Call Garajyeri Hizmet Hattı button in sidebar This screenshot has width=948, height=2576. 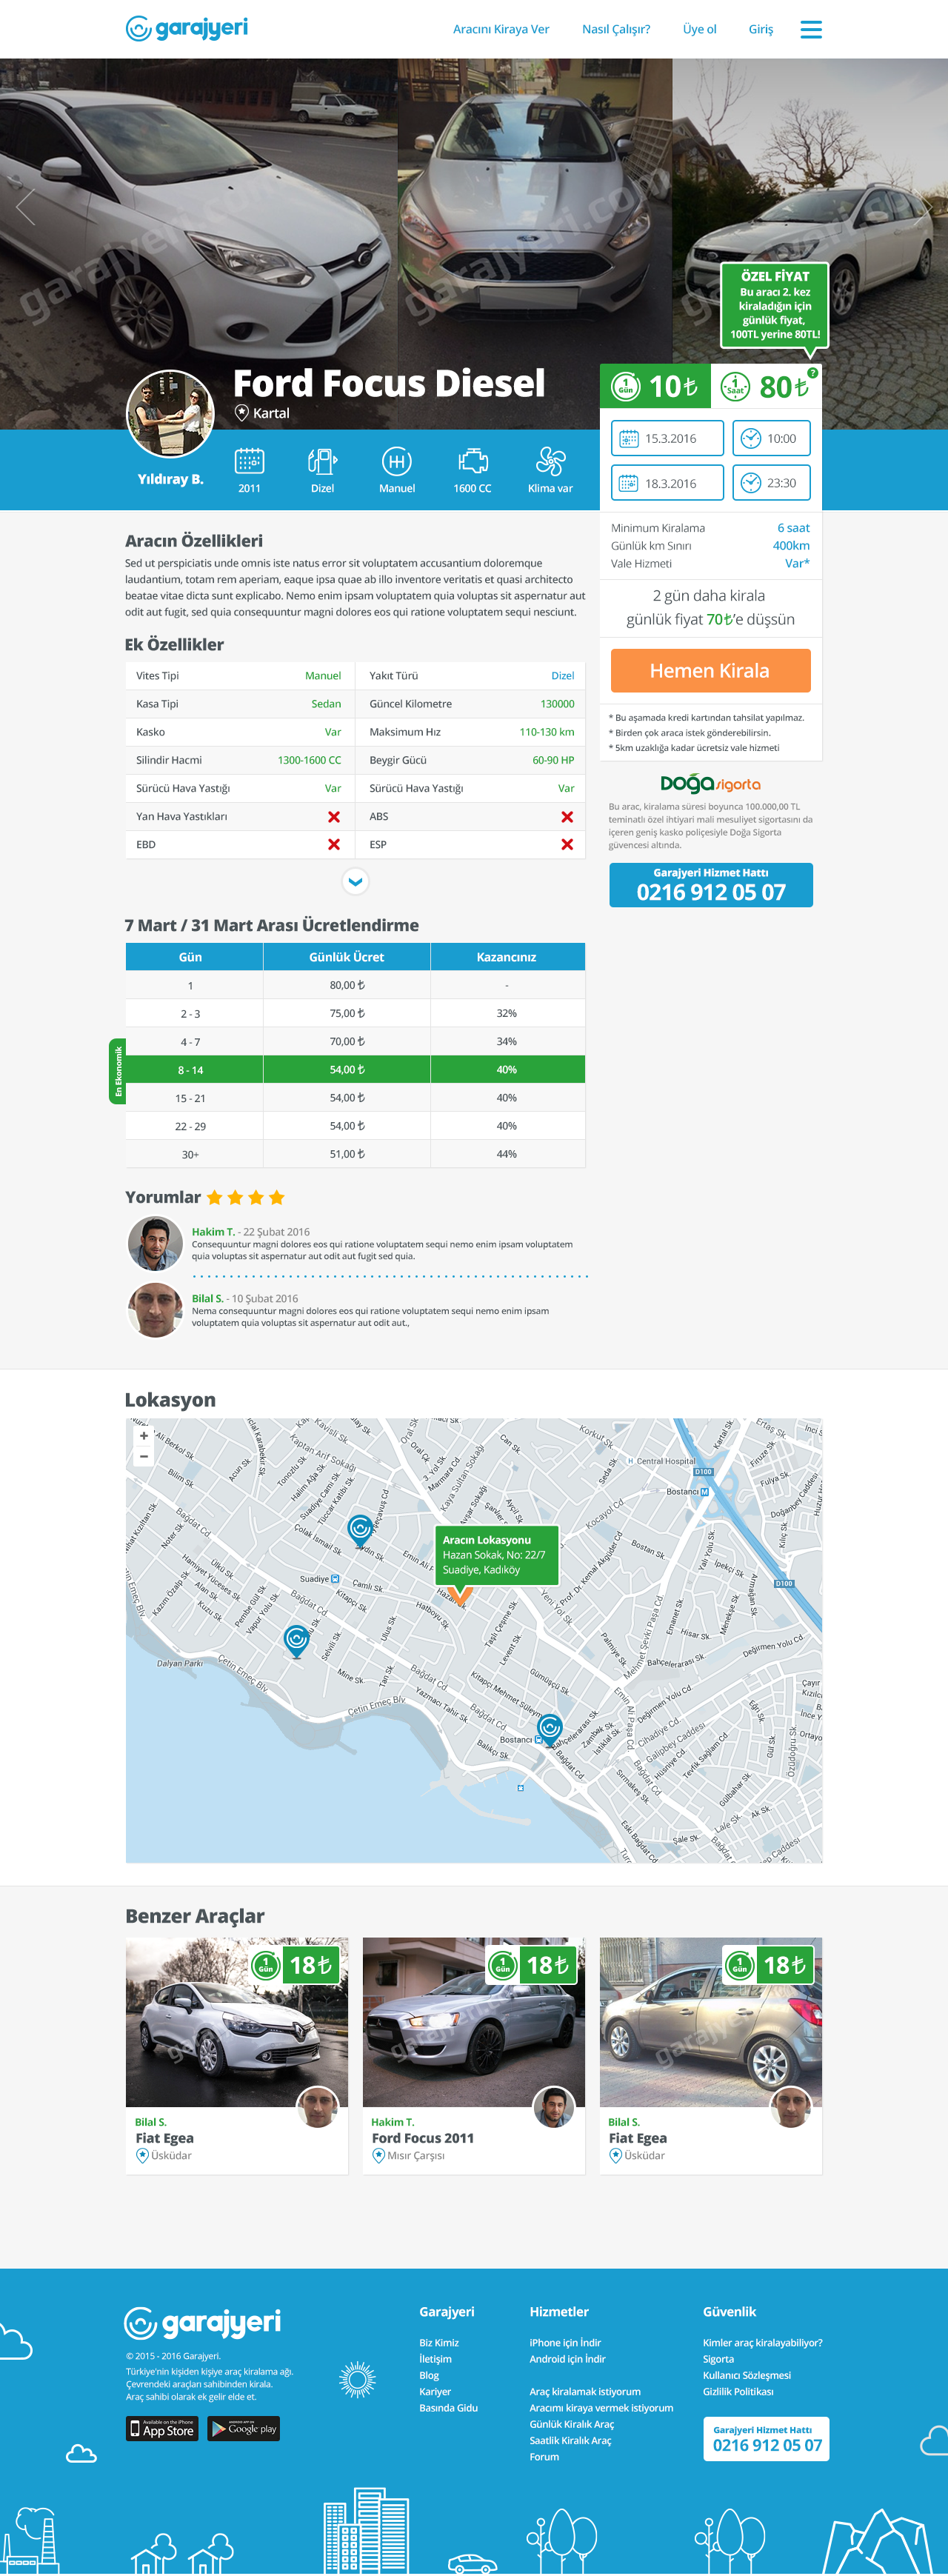tap(711, 885)
